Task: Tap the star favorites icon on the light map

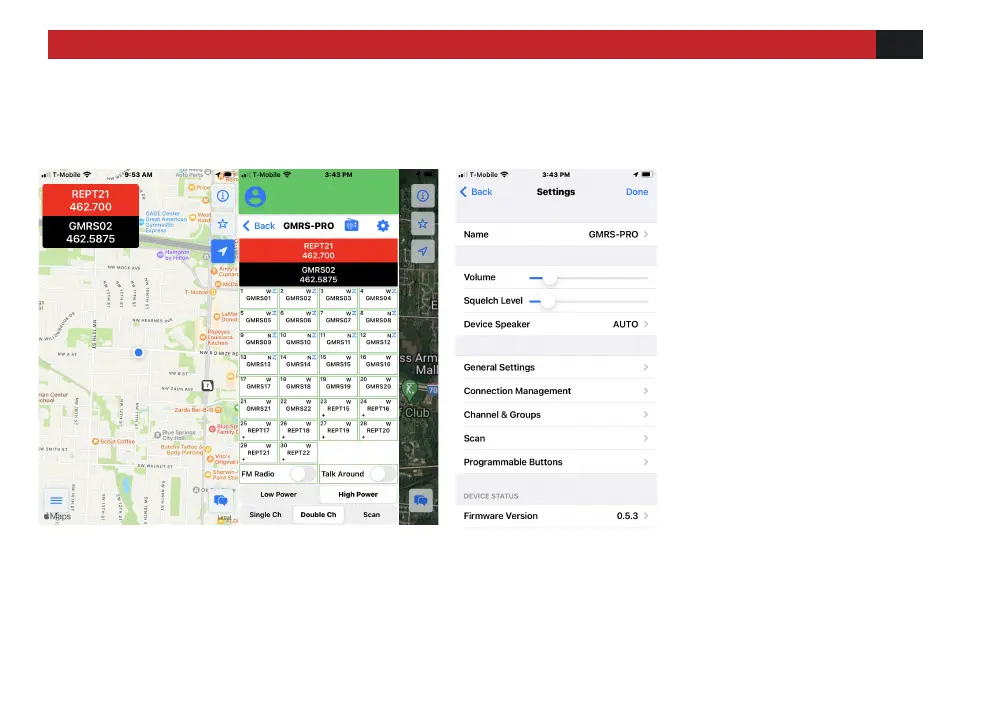Action: (x=222, y=224)
